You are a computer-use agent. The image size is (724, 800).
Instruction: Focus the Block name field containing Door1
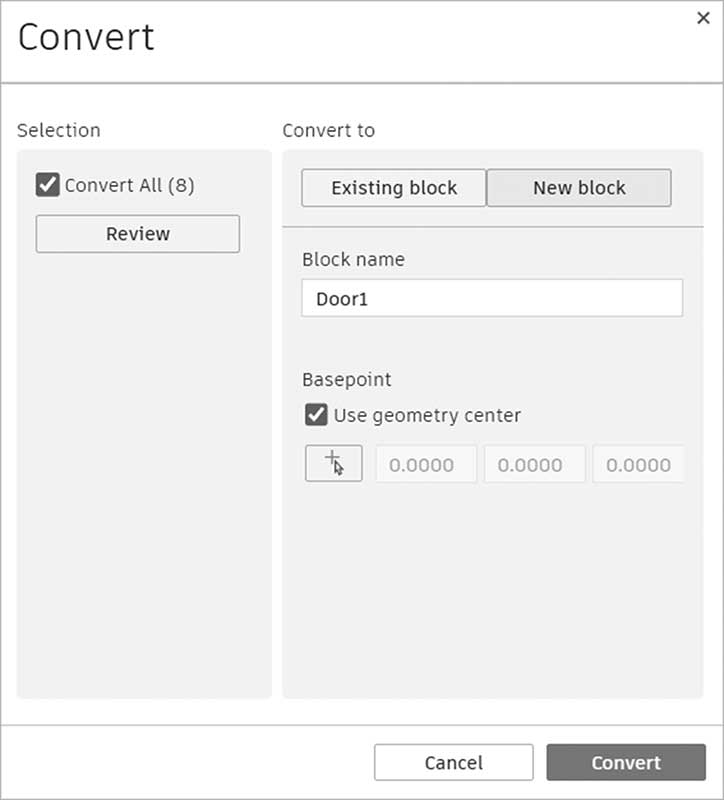(x=492, y=298)
